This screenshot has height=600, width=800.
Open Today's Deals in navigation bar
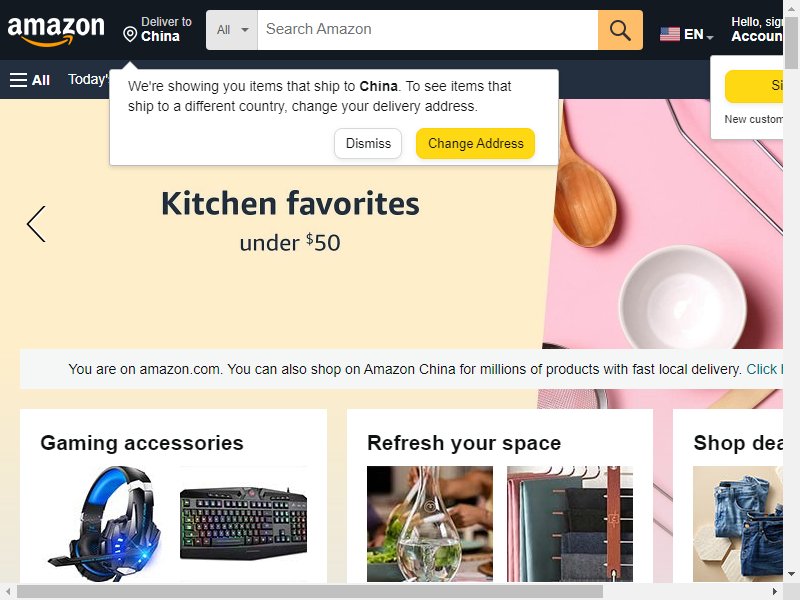(x=89, y=80)
